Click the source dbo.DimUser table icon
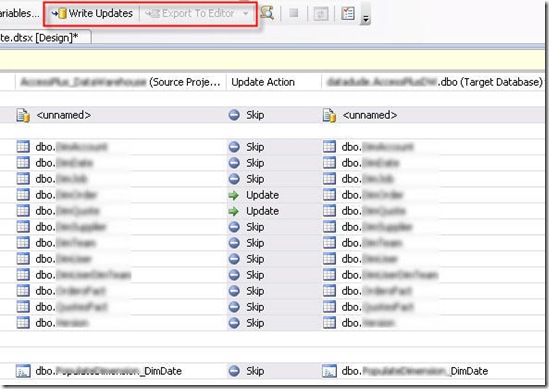 pyautogui.click(x=23, y=259)
